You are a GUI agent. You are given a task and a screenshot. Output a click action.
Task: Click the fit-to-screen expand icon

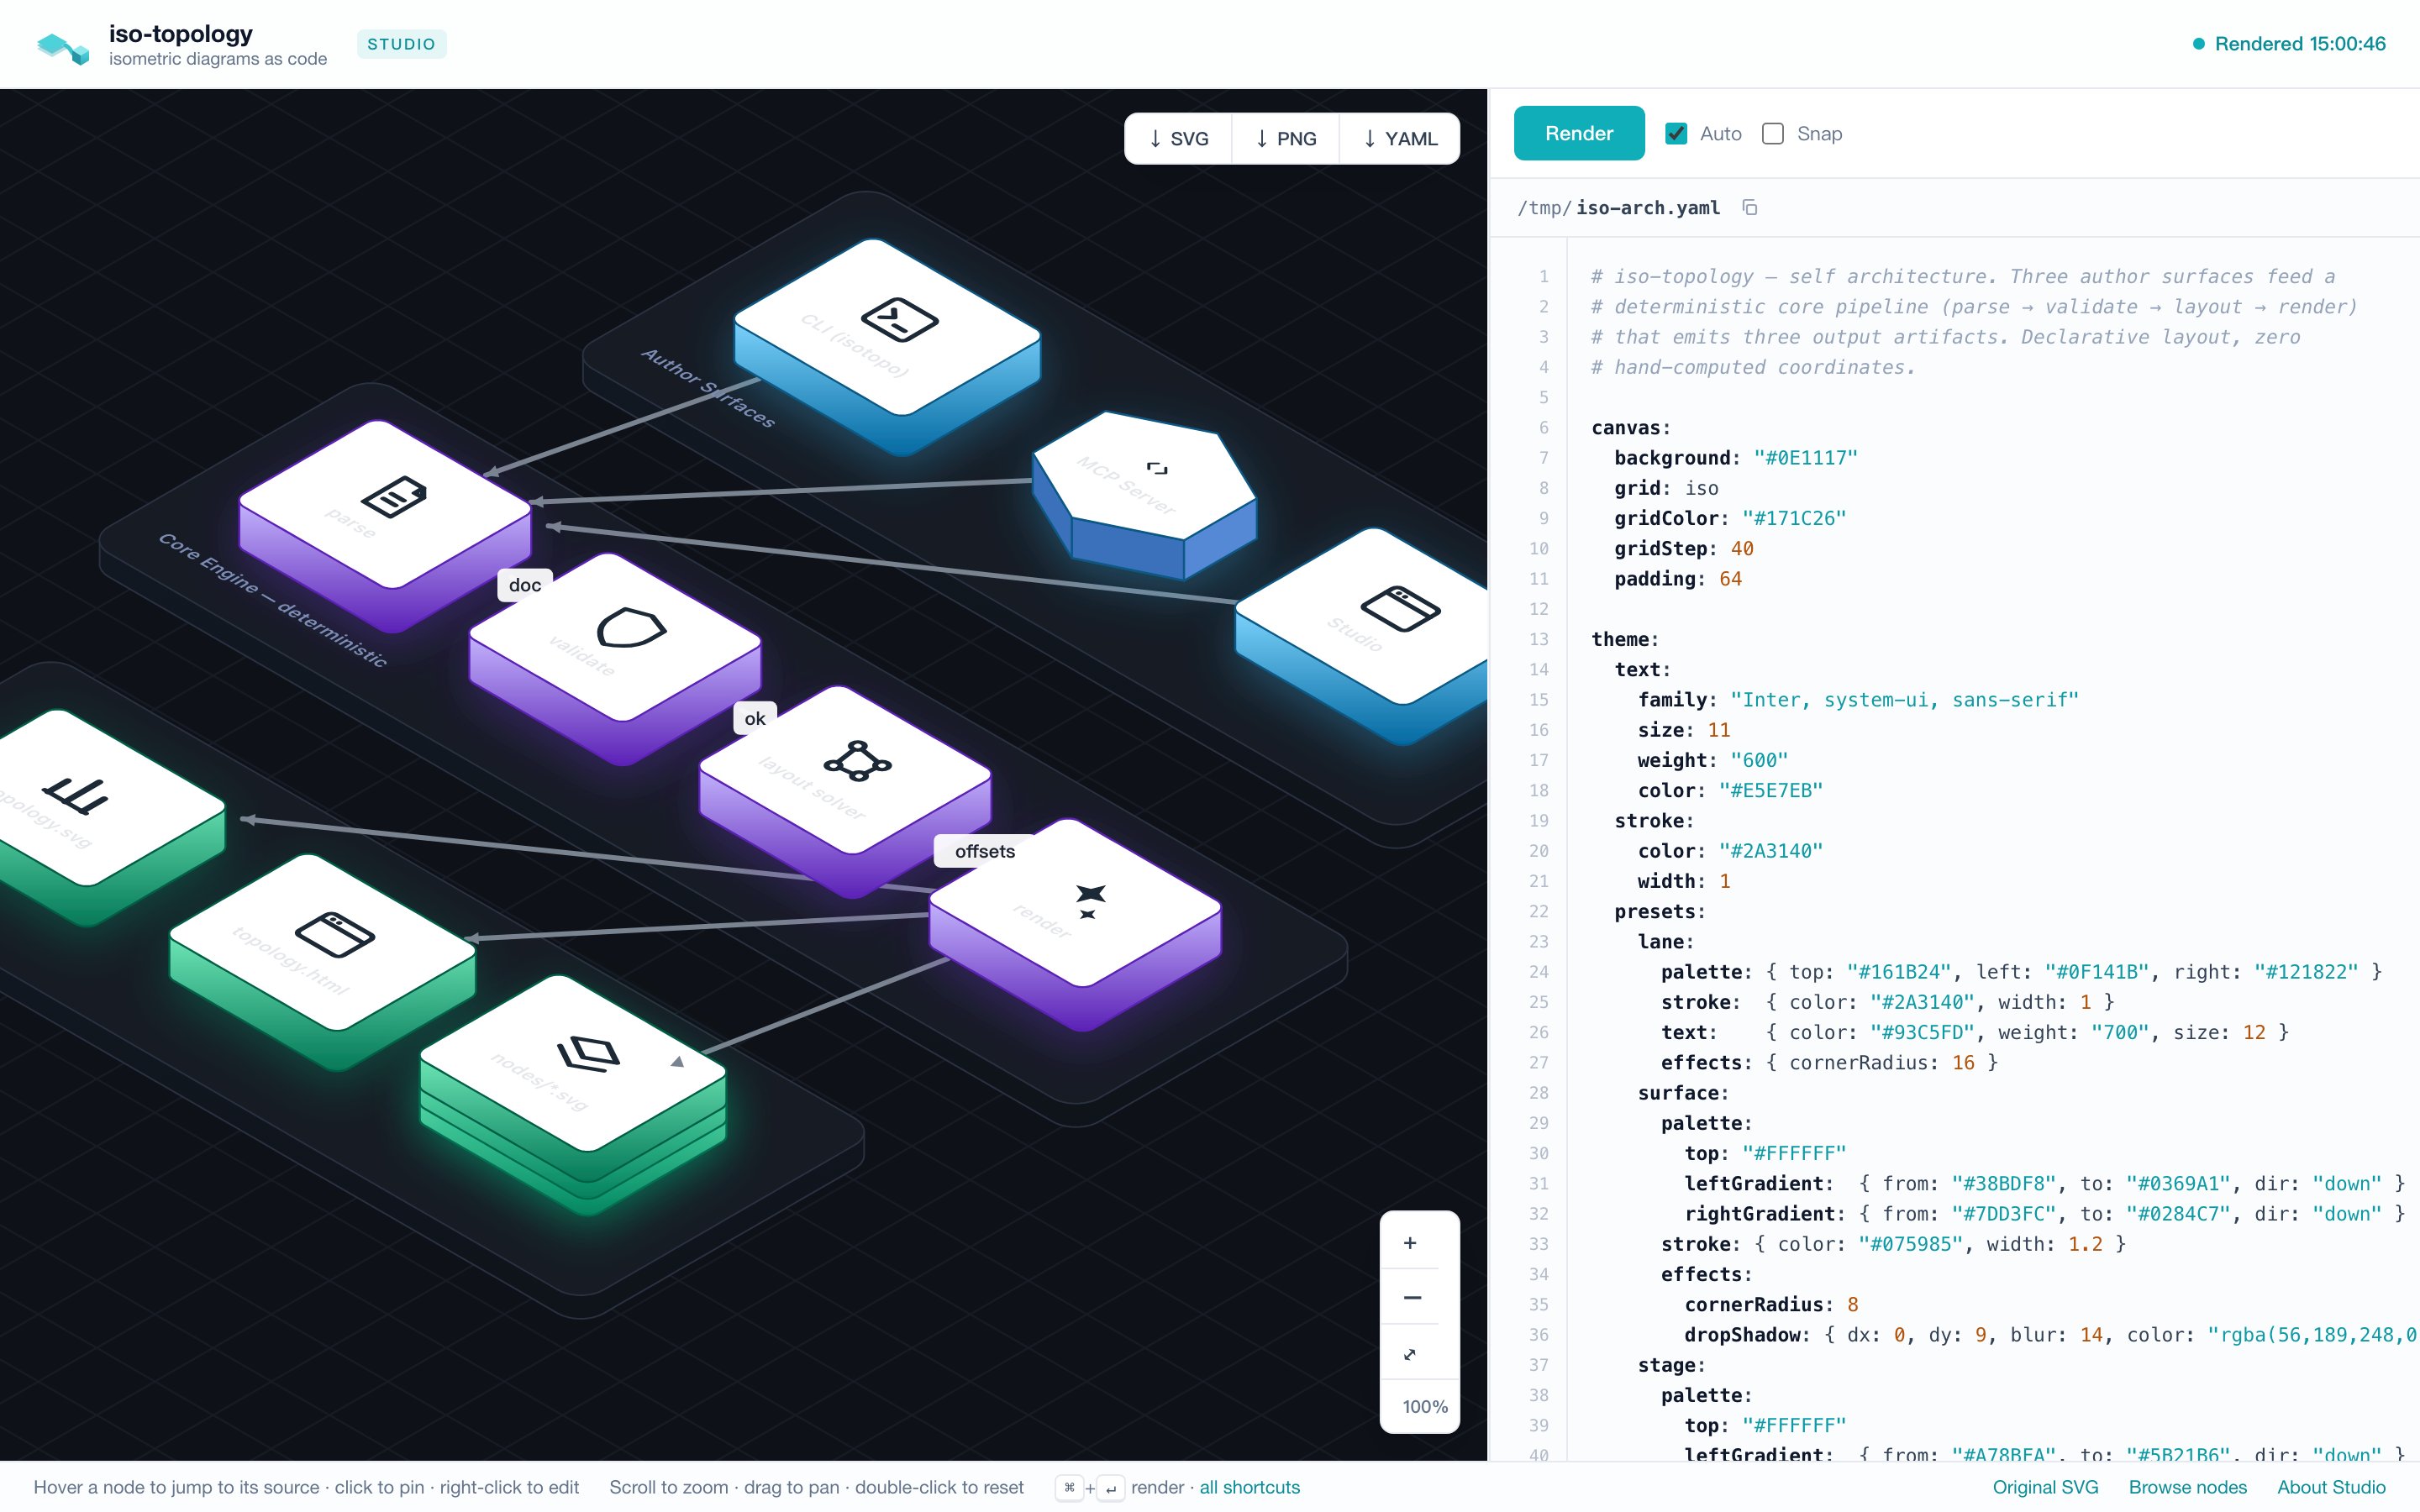(1410, 1354)
